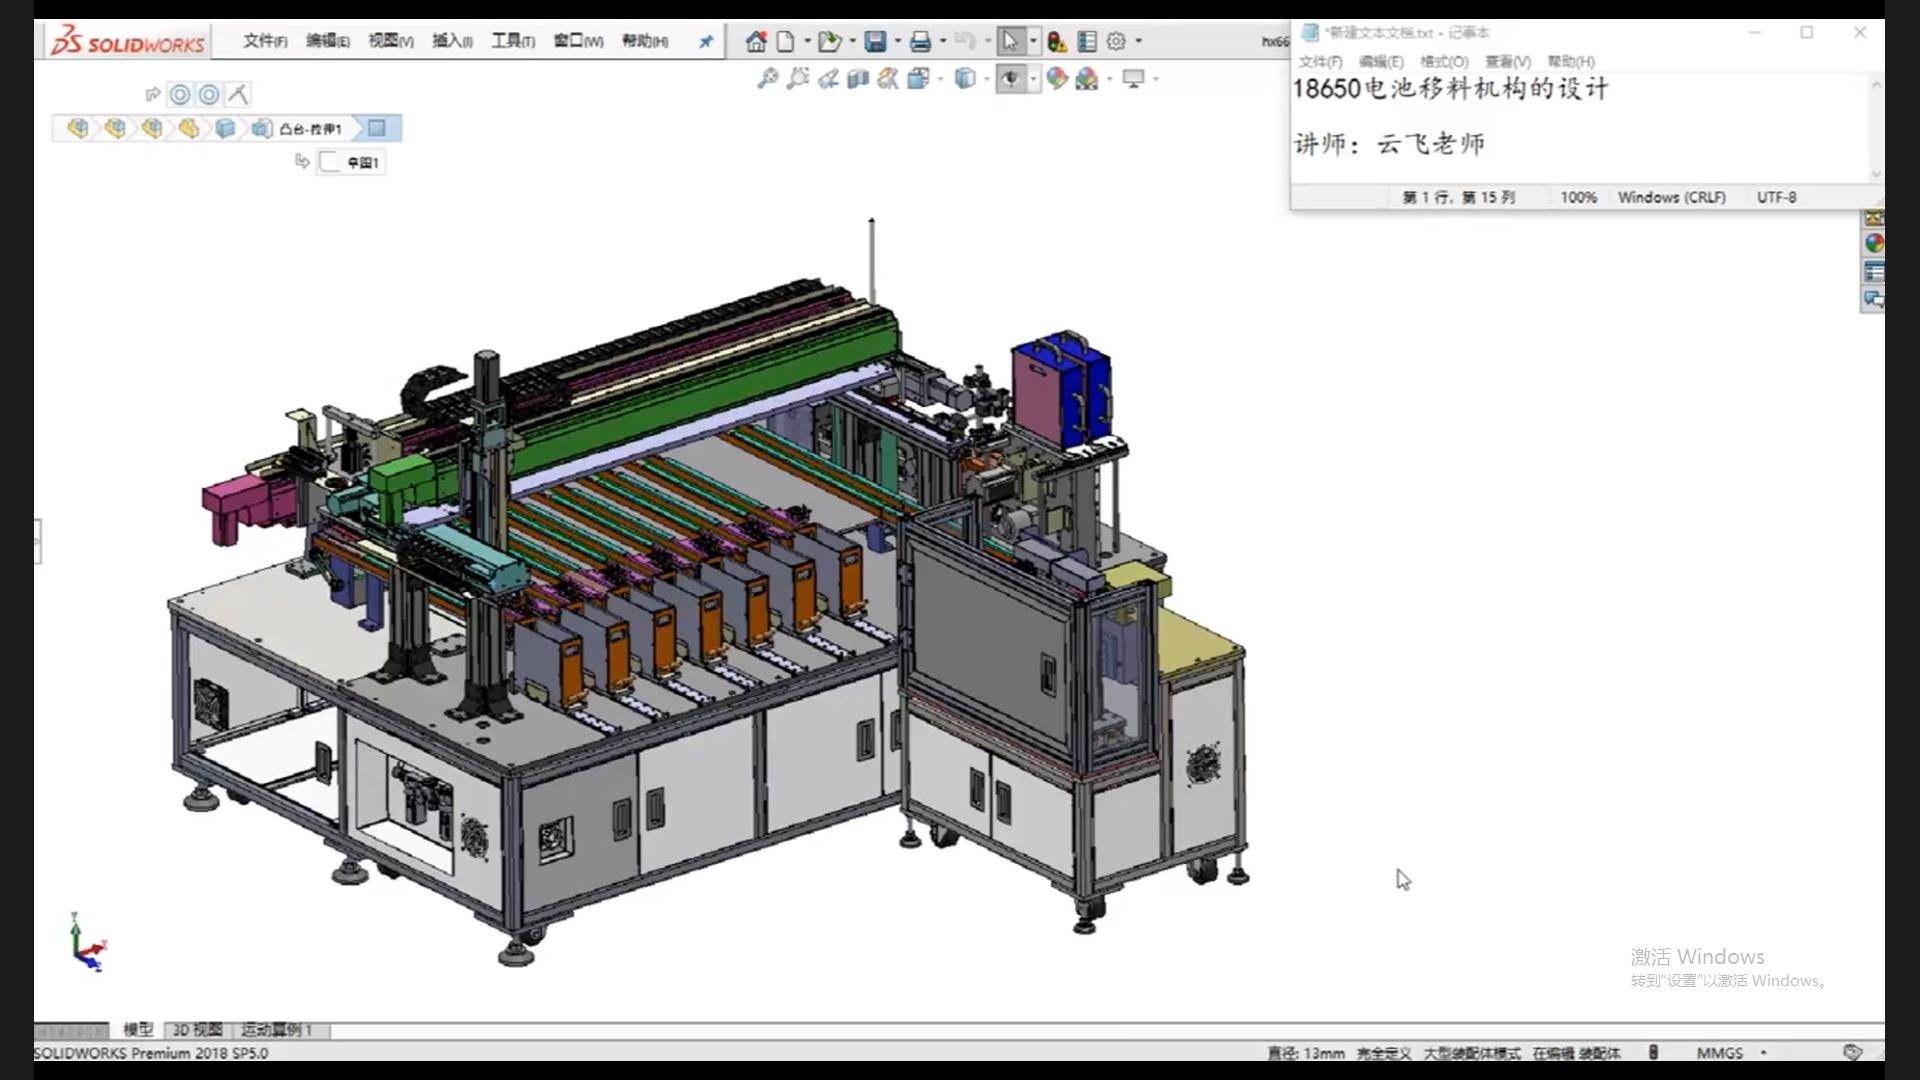
Task: Click the Undo icon
Action: coord(965,41)
